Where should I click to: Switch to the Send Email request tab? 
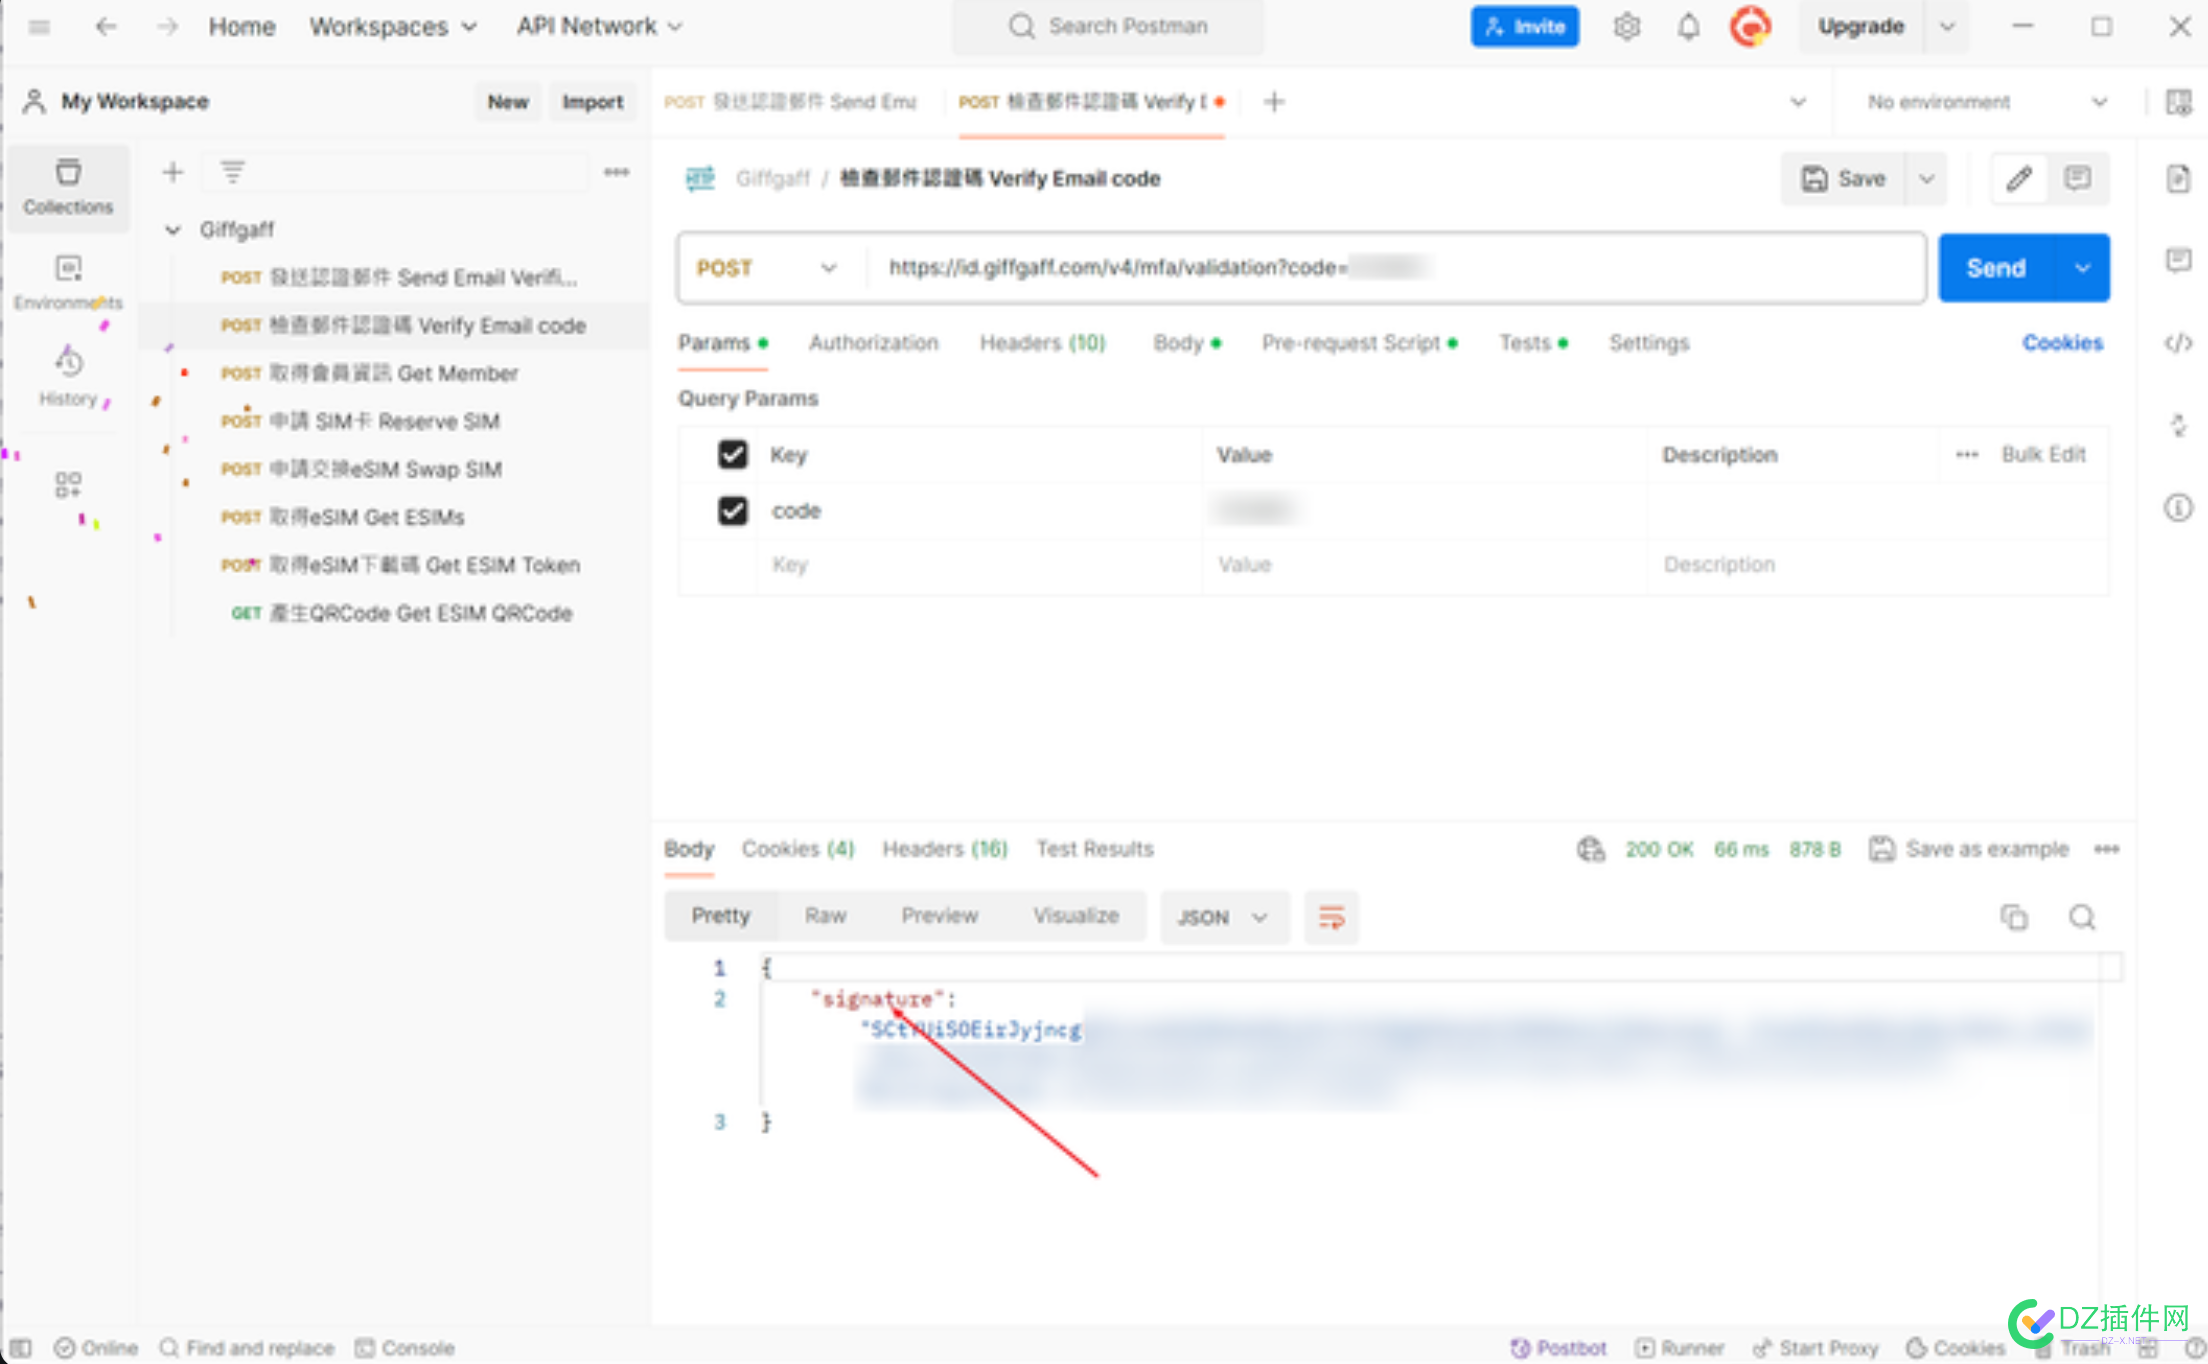790,101
